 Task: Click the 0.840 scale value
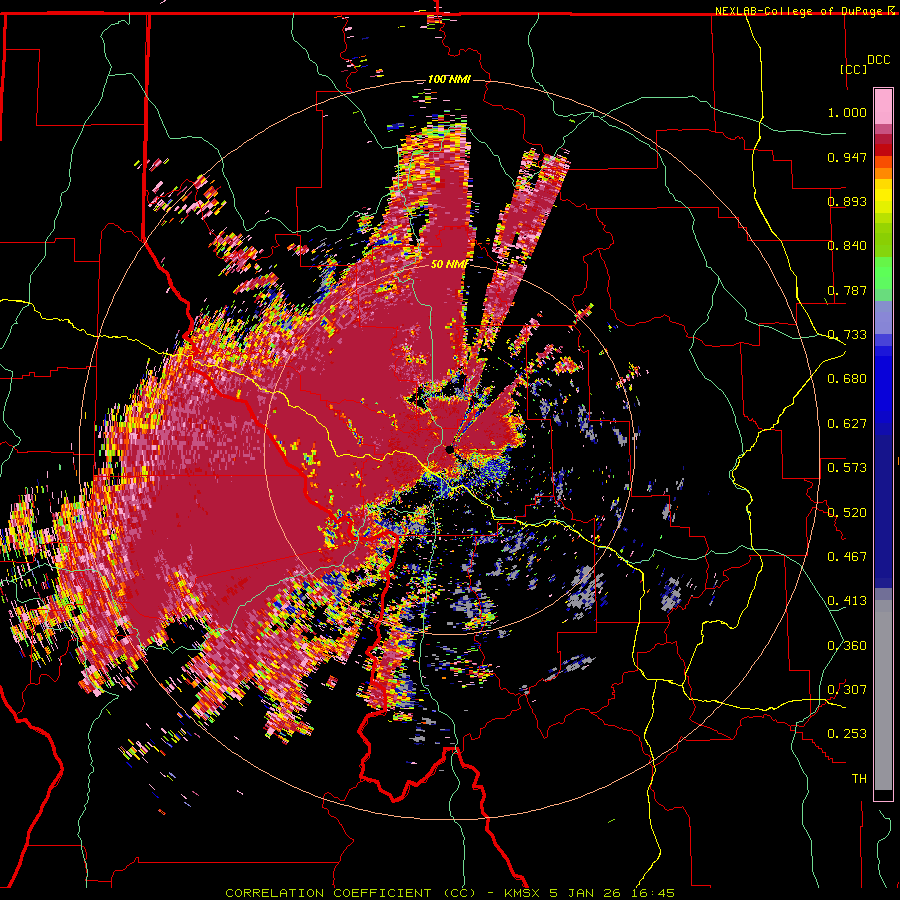point(847,246)
